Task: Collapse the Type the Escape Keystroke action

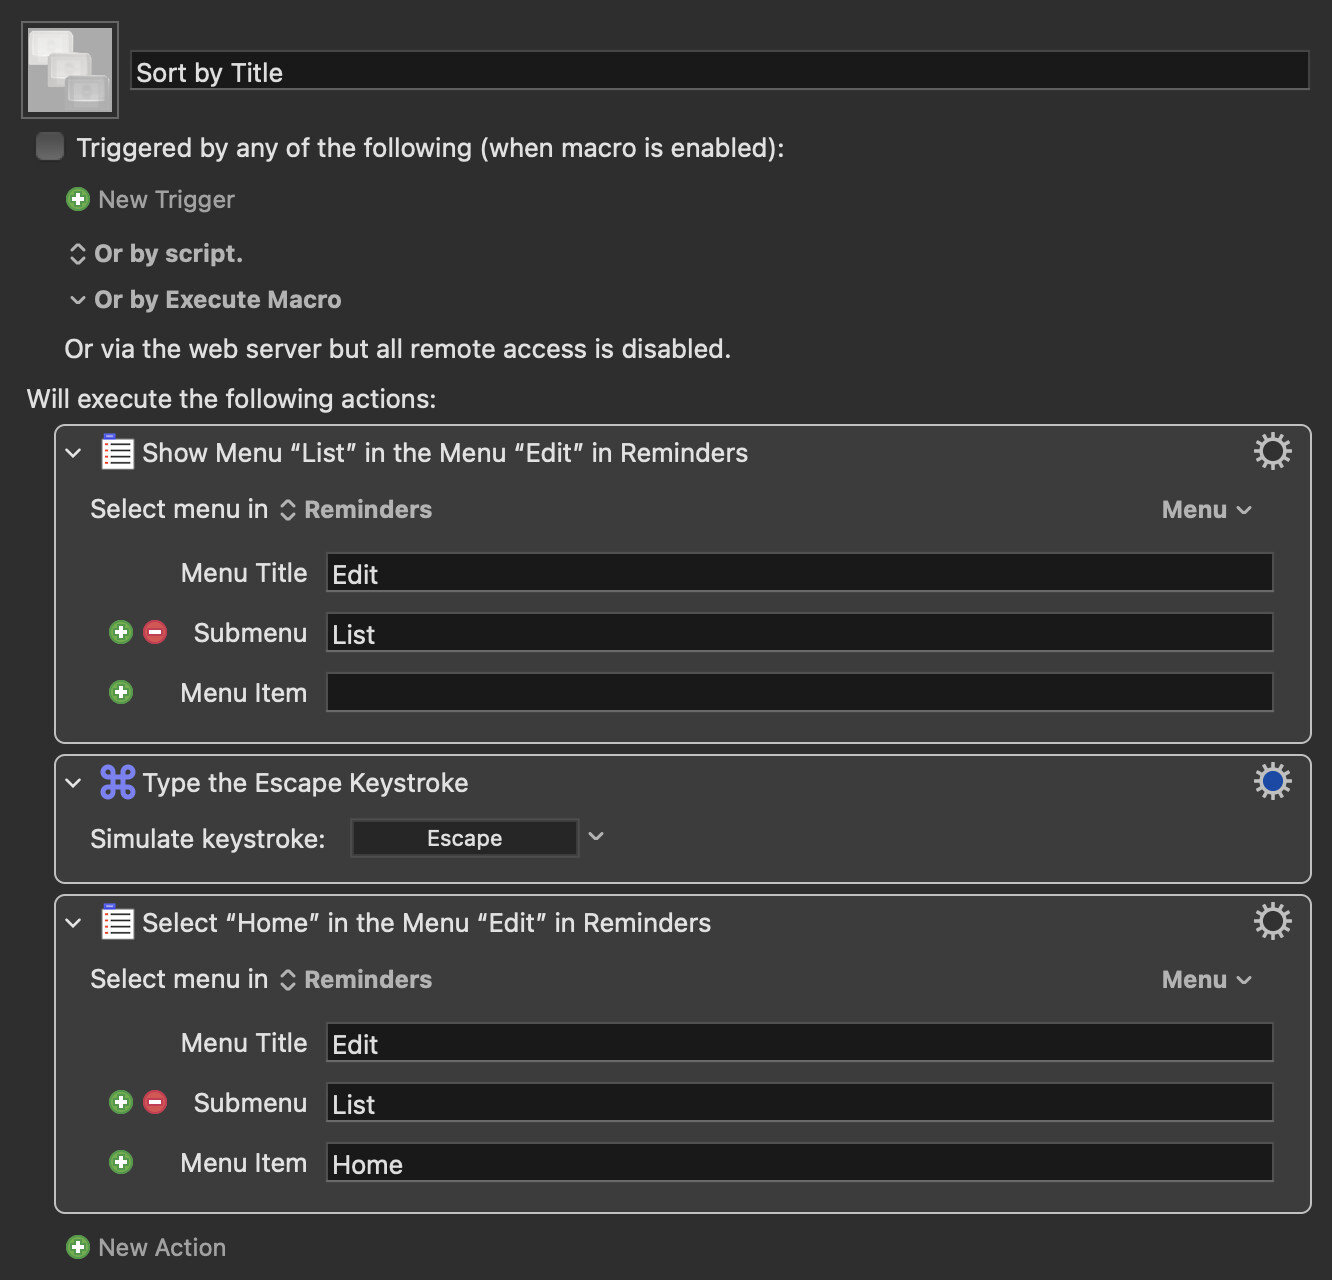Action: click(x=73, y=783)
